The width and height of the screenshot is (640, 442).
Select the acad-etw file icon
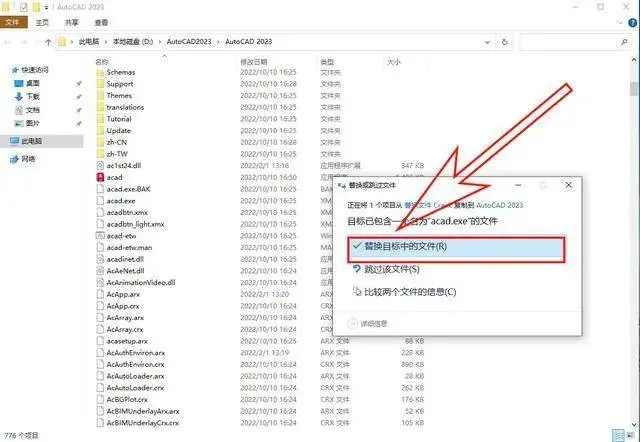(100, 235)
